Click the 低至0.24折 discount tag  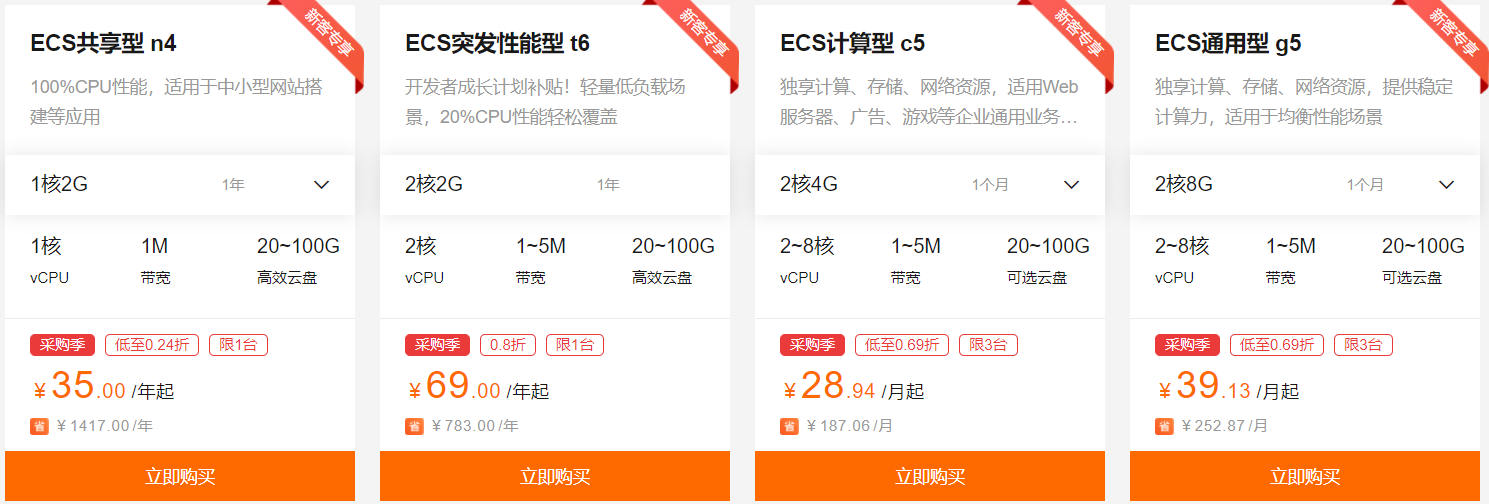point(152,345)
